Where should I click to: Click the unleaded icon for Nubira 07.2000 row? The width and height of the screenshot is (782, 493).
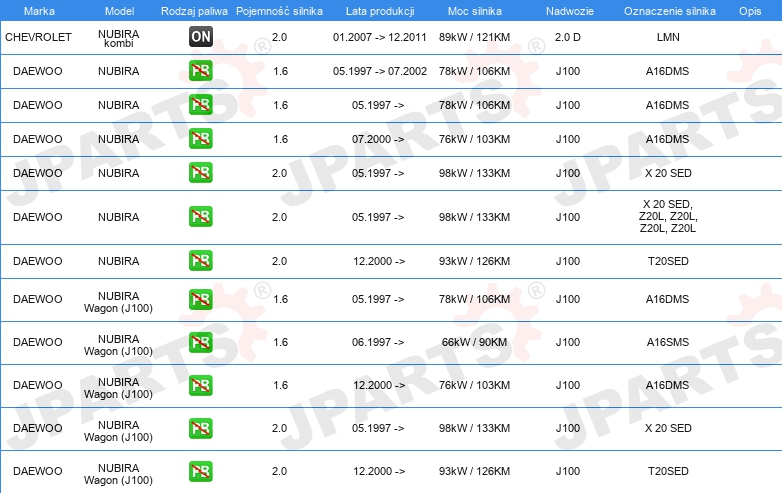[200, 139]
